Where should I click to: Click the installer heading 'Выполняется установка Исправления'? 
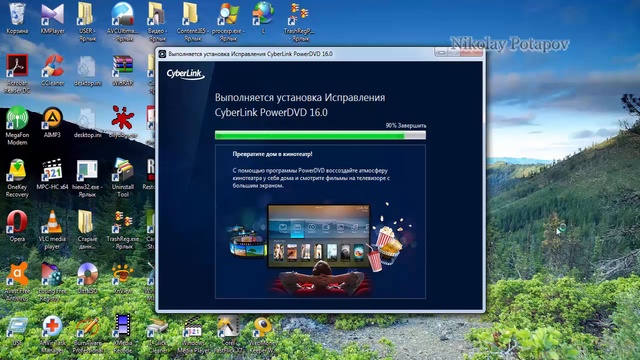coord(300,98)
